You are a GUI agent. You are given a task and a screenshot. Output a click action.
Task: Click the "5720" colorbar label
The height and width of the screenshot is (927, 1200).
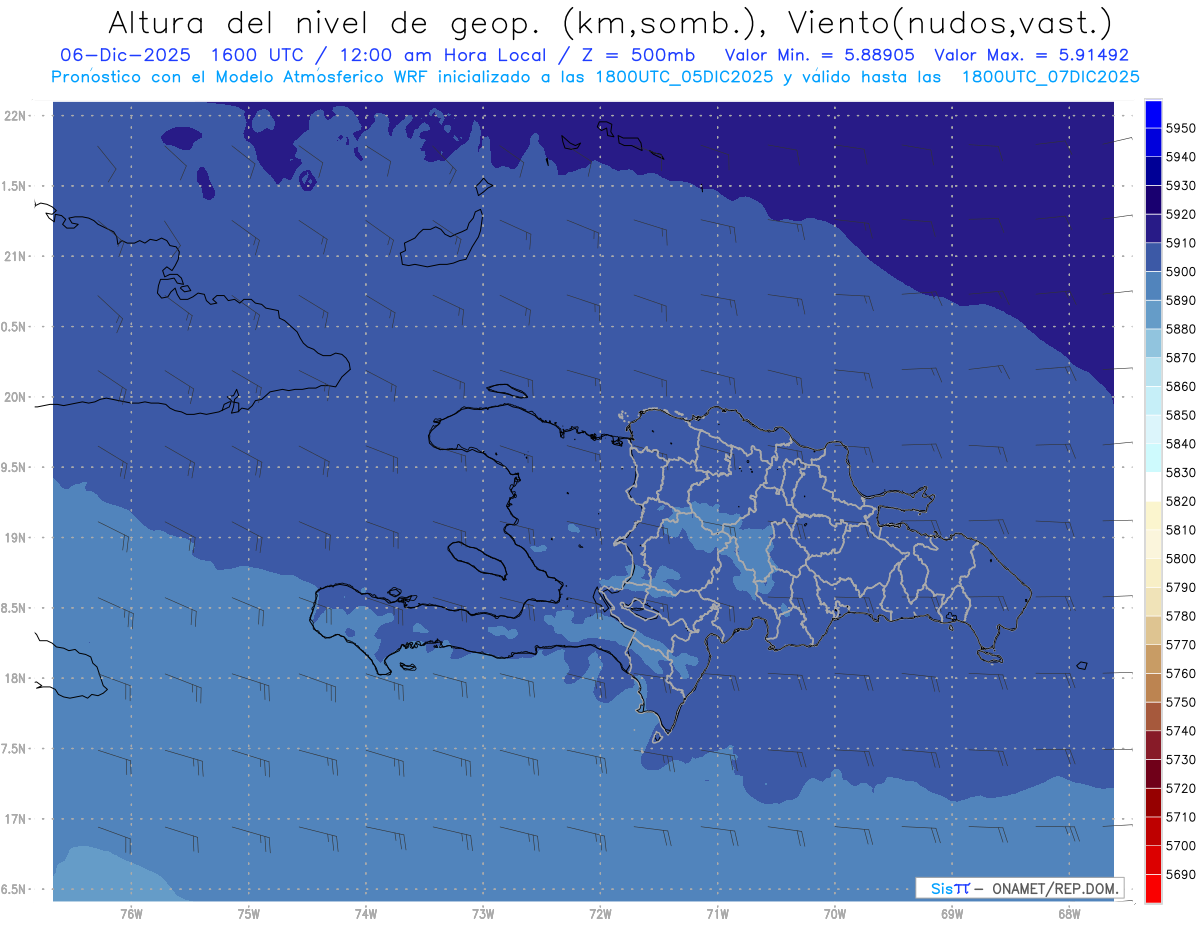(x=1180, y=788)
